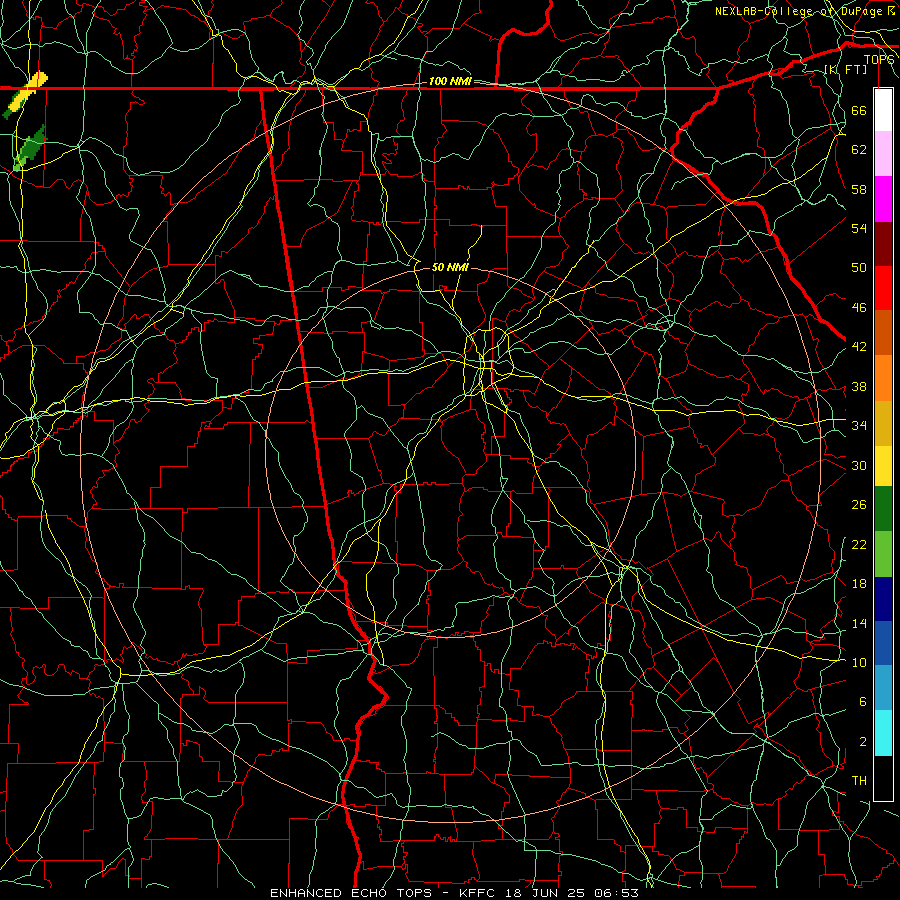Click legend value 38

tap(859, 386)
